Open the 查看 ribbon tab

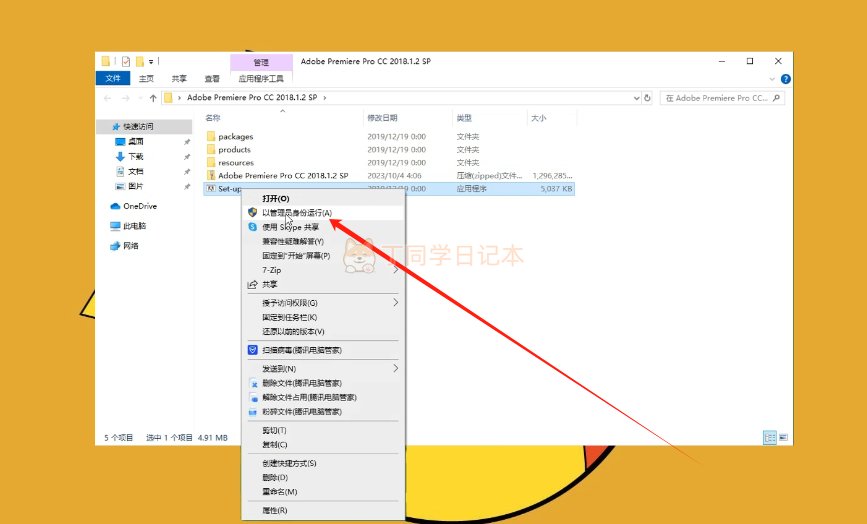(212, 79)
